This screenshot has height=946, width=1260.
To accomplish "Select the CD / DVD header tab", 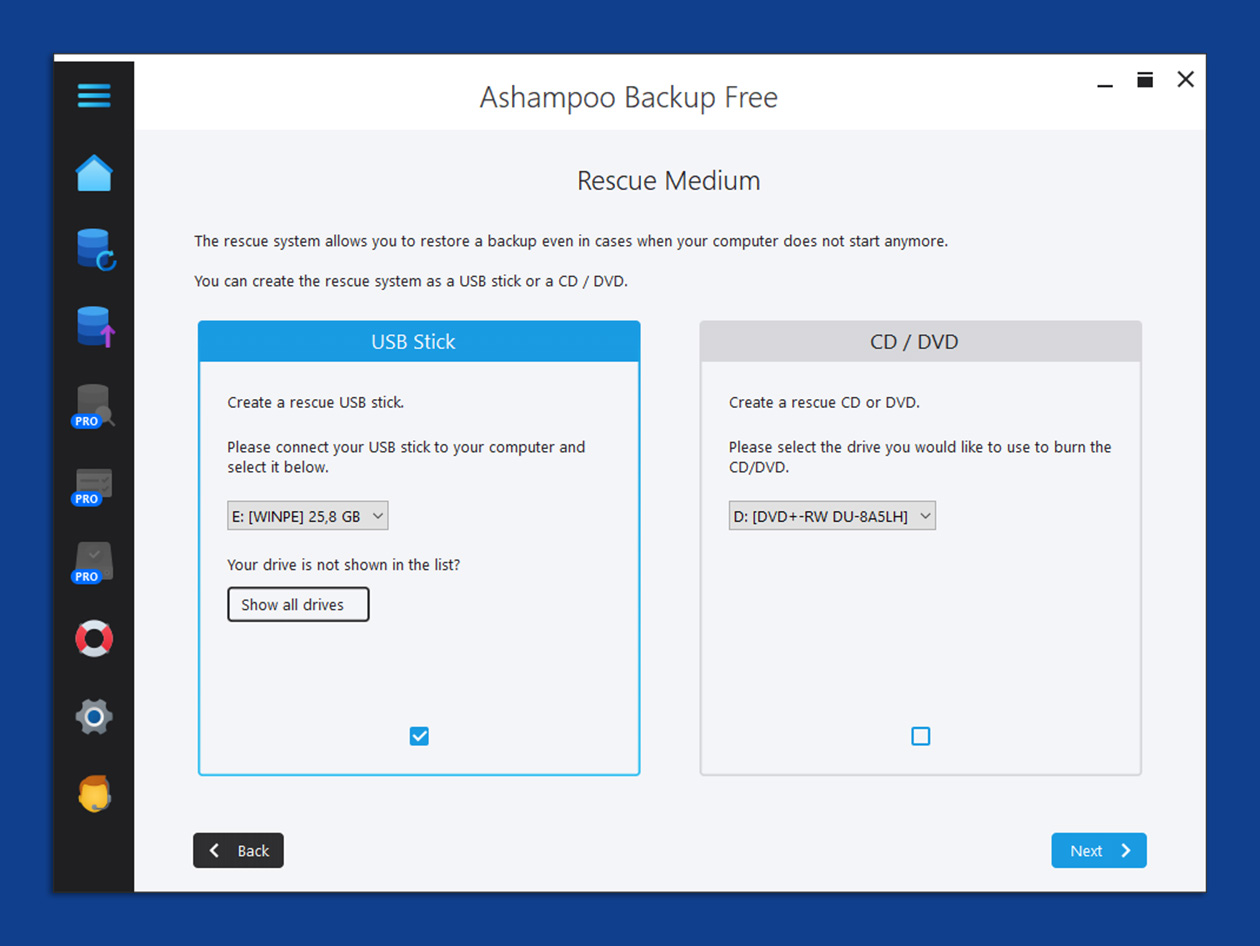I will [921, 341].
